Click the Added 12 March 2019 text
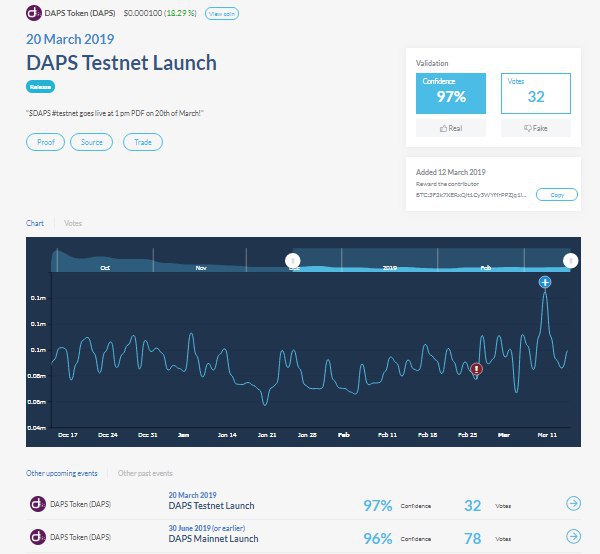Screen dimensions: 600x554 click(451, 172)
